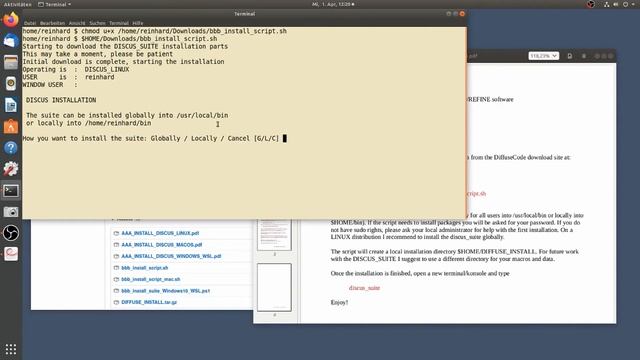This screenshot has height=360, width=640.
Task: Open the power icon in top bar
Action: pos(625,4)
